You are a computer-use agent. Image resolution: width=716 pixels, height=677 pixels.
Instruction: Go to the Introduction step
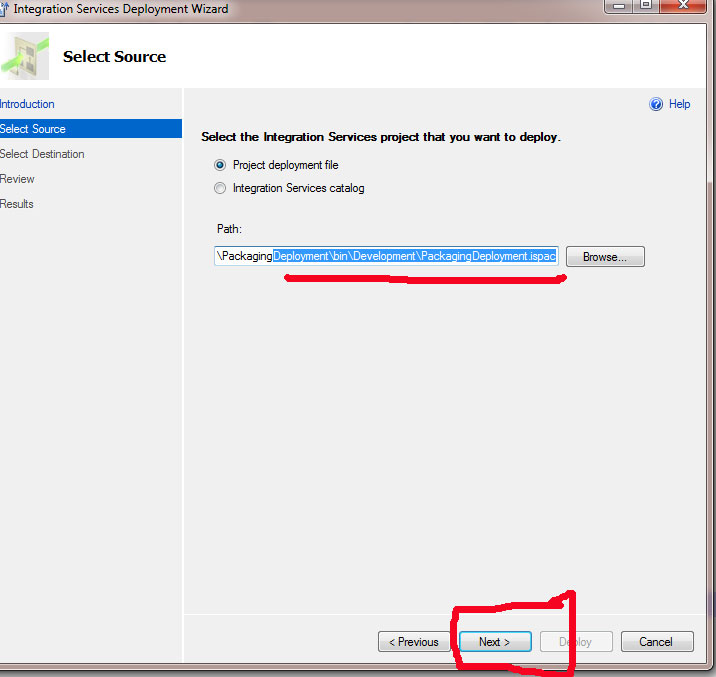(x=27, y=104)
